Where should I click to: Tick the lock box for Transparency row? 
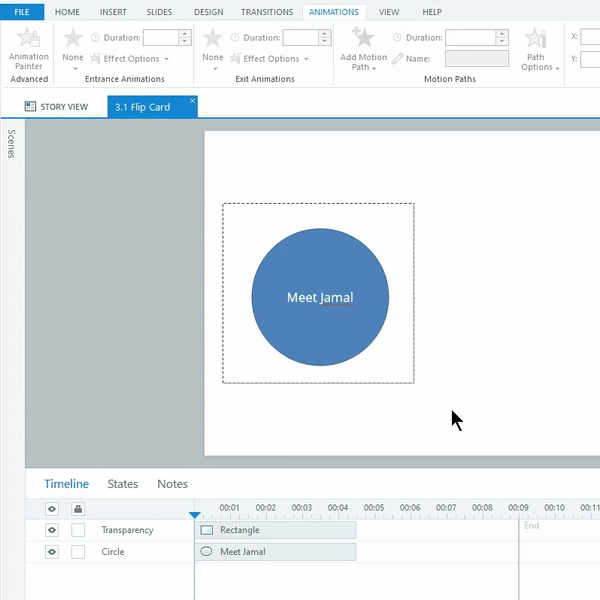point(78,530)
